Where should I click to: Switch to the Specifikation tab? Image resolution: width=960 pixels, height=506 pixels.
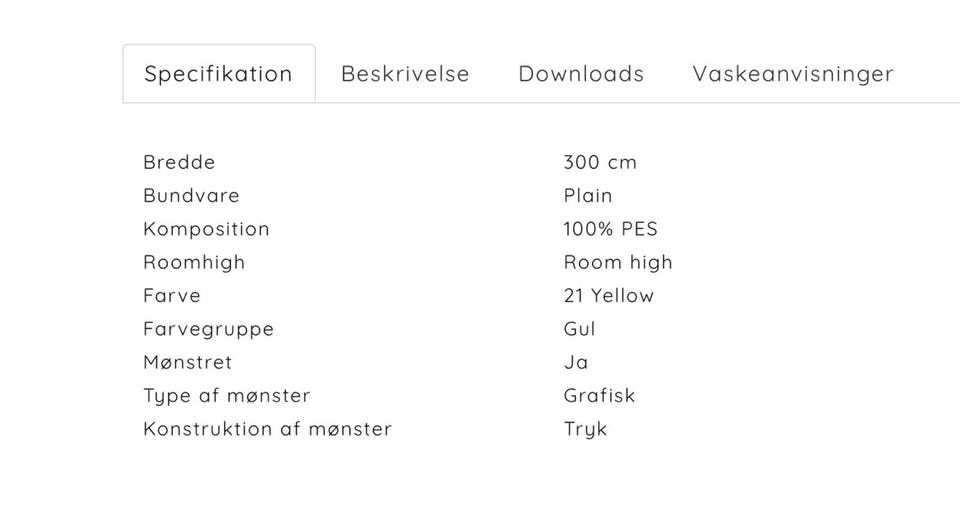(x=218, y=74)
